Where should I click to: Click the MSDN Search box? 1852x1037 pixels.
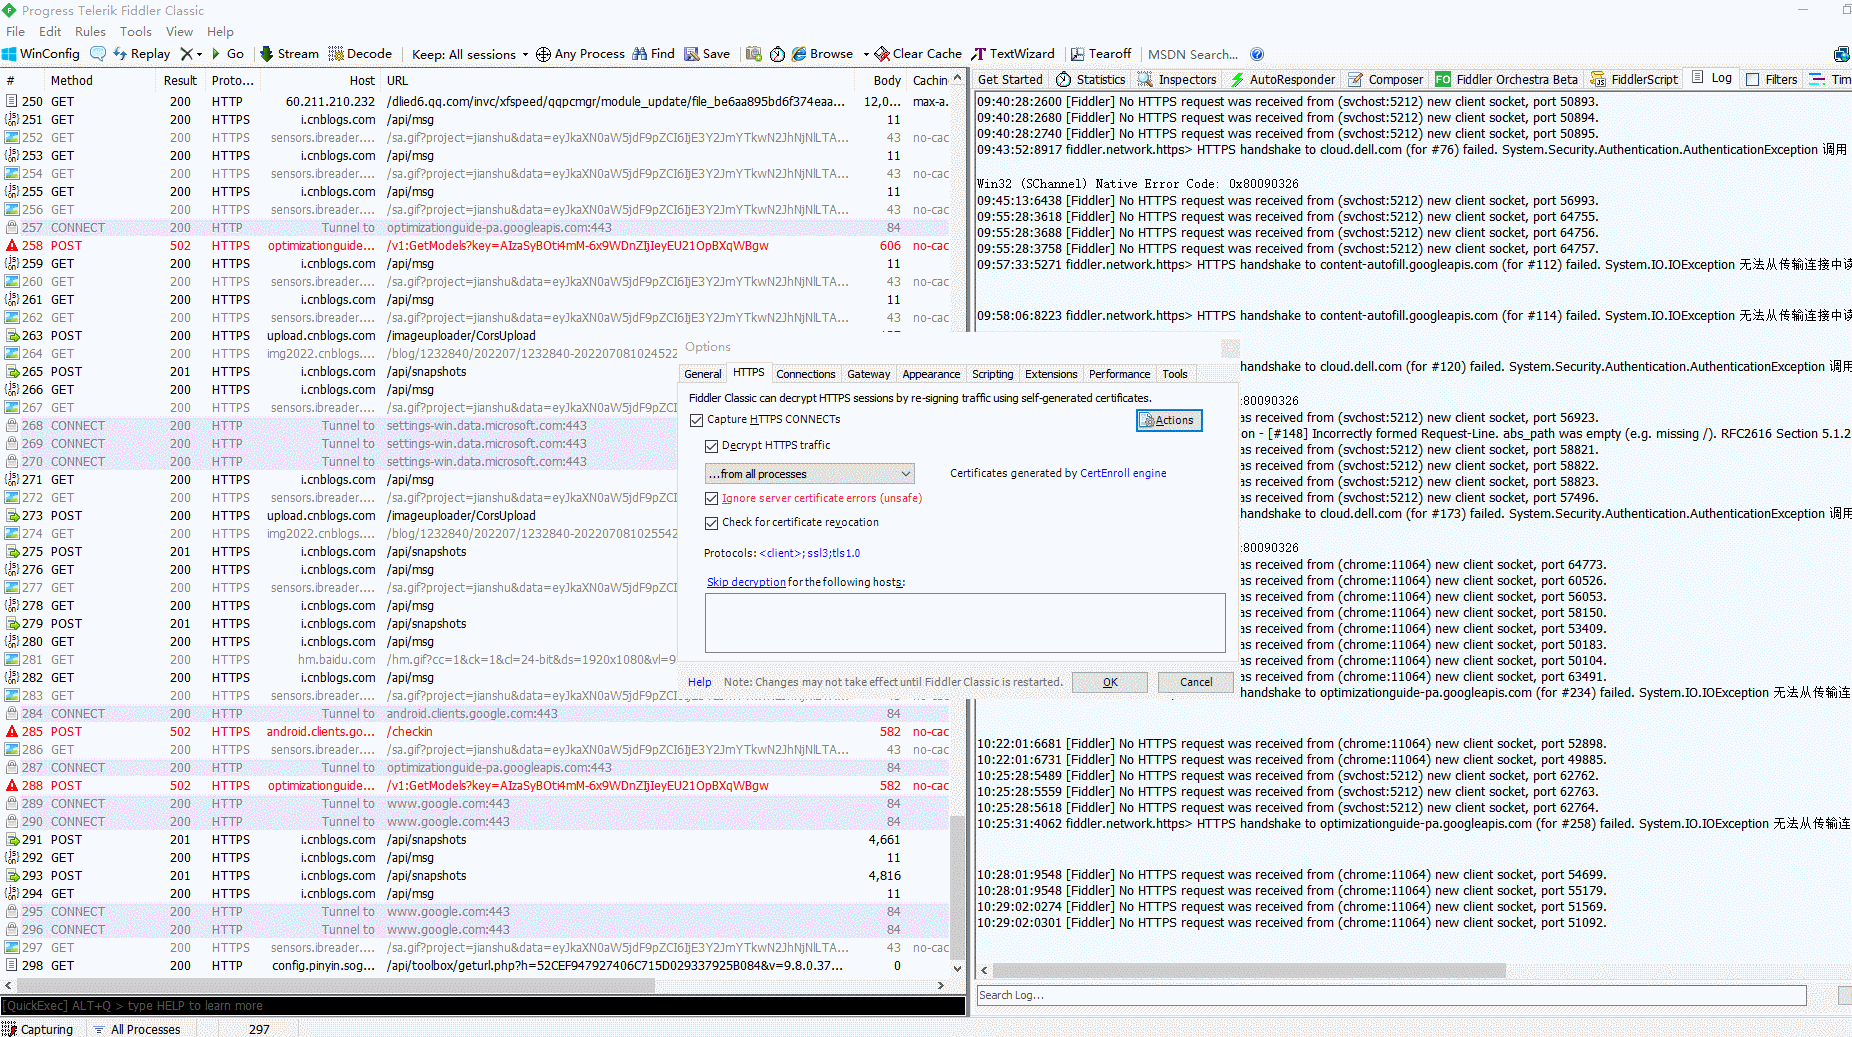(1193, 54)
